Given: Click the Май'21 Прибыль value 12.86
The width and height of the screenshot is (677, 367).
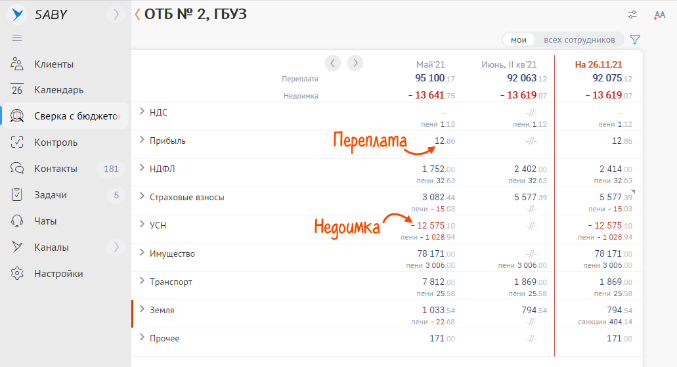Looking at the screenshot, I should tap(445, 141).
